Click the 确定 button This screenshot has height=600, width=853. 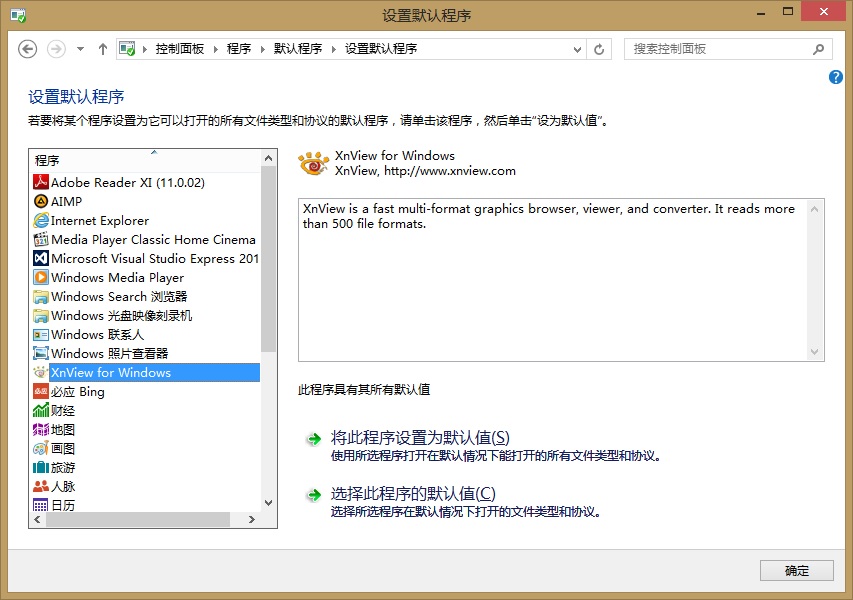click(x=796, y=571)
